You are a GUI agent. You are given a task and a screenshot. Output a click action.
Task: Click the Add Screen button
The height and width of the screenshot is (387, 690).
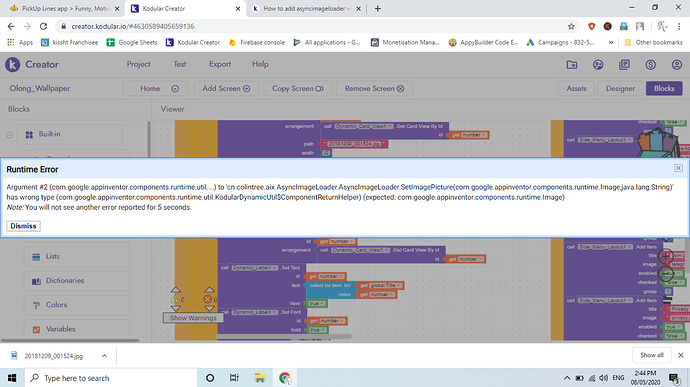226,88
